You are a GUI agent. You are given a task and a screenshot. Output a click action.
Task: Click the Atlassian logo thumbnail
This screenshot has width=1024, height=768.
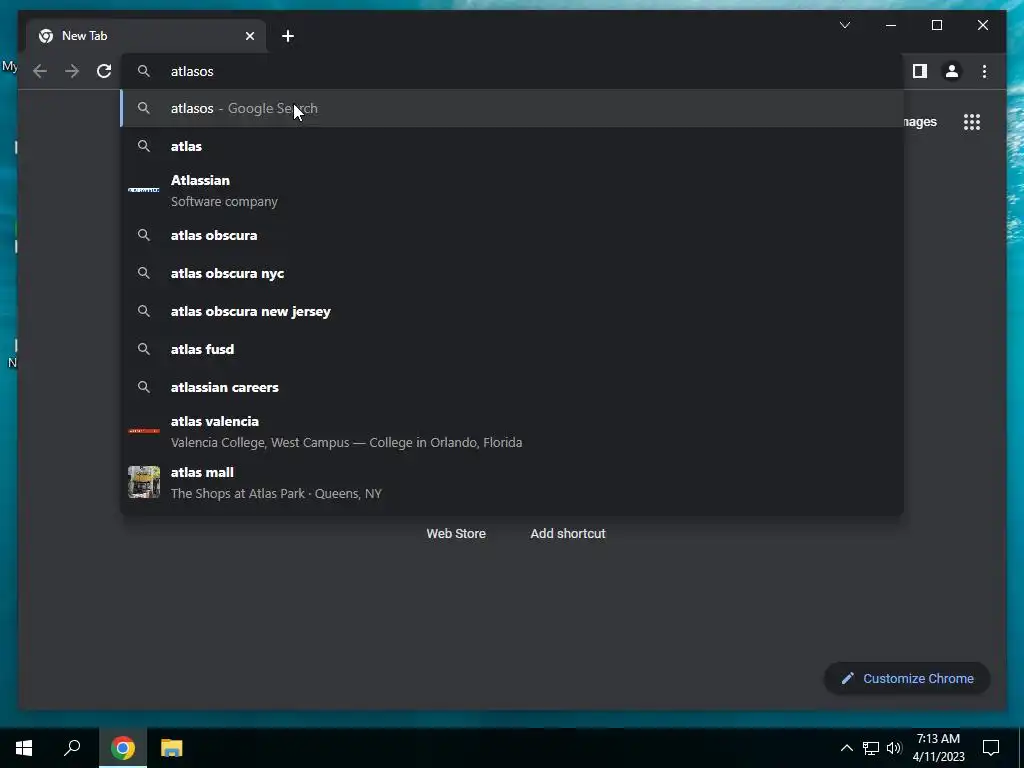point(144,190)
